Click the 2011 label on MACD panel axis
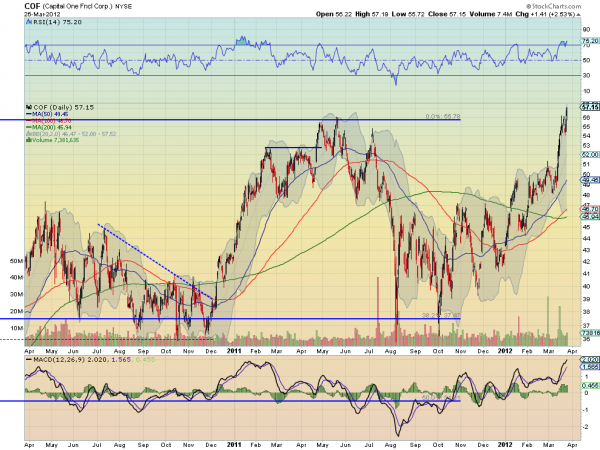 [234, 445]
